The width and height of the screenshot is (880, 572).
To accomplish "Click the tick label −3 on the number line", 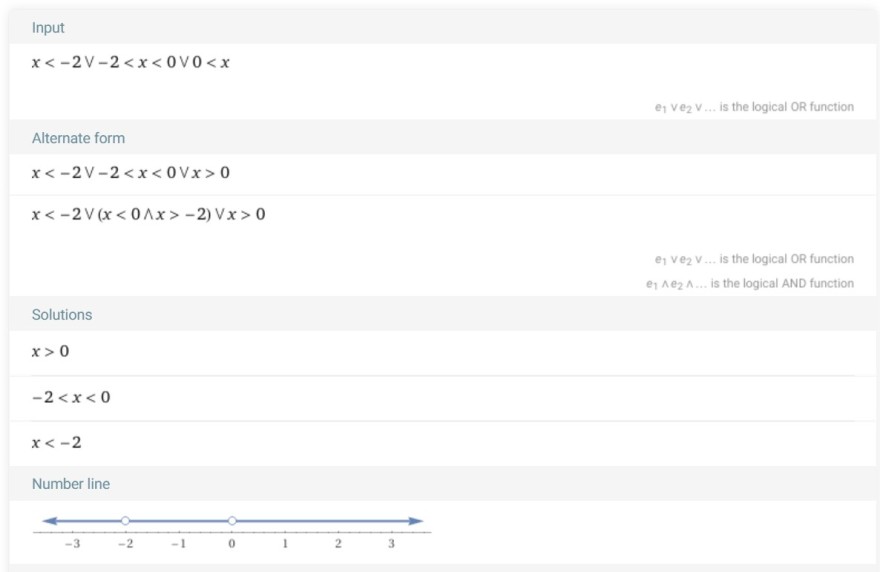I will 72,543.
